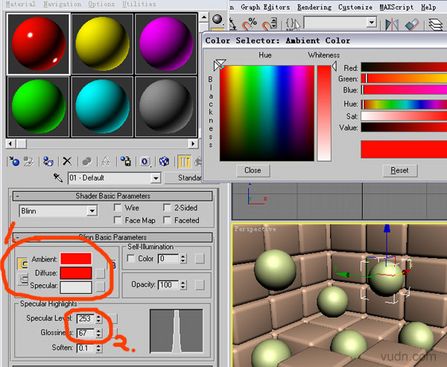
Task: Open Customize menu
Action: (355, 7)
